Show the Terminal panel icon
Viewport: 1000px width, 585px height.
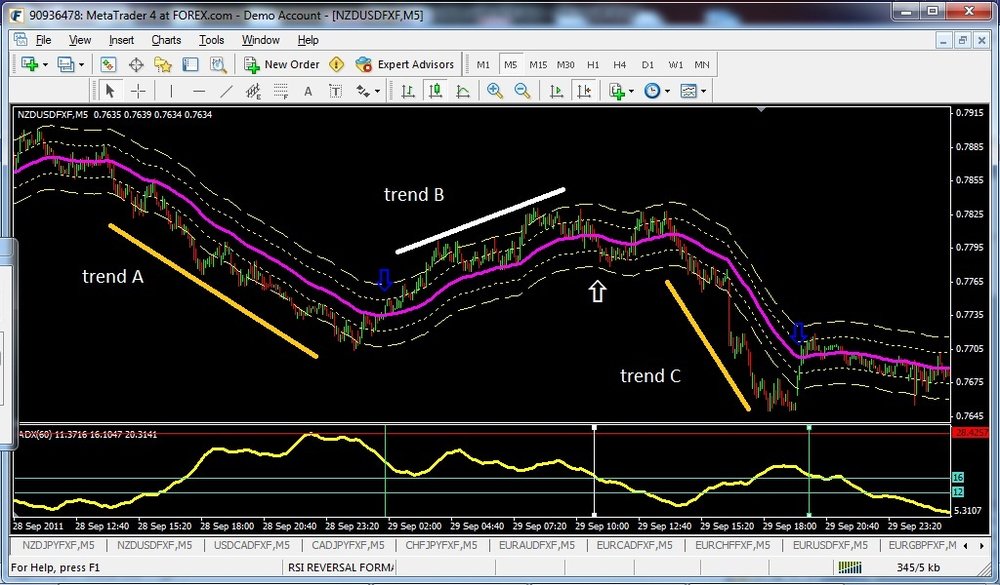[191, 64]
